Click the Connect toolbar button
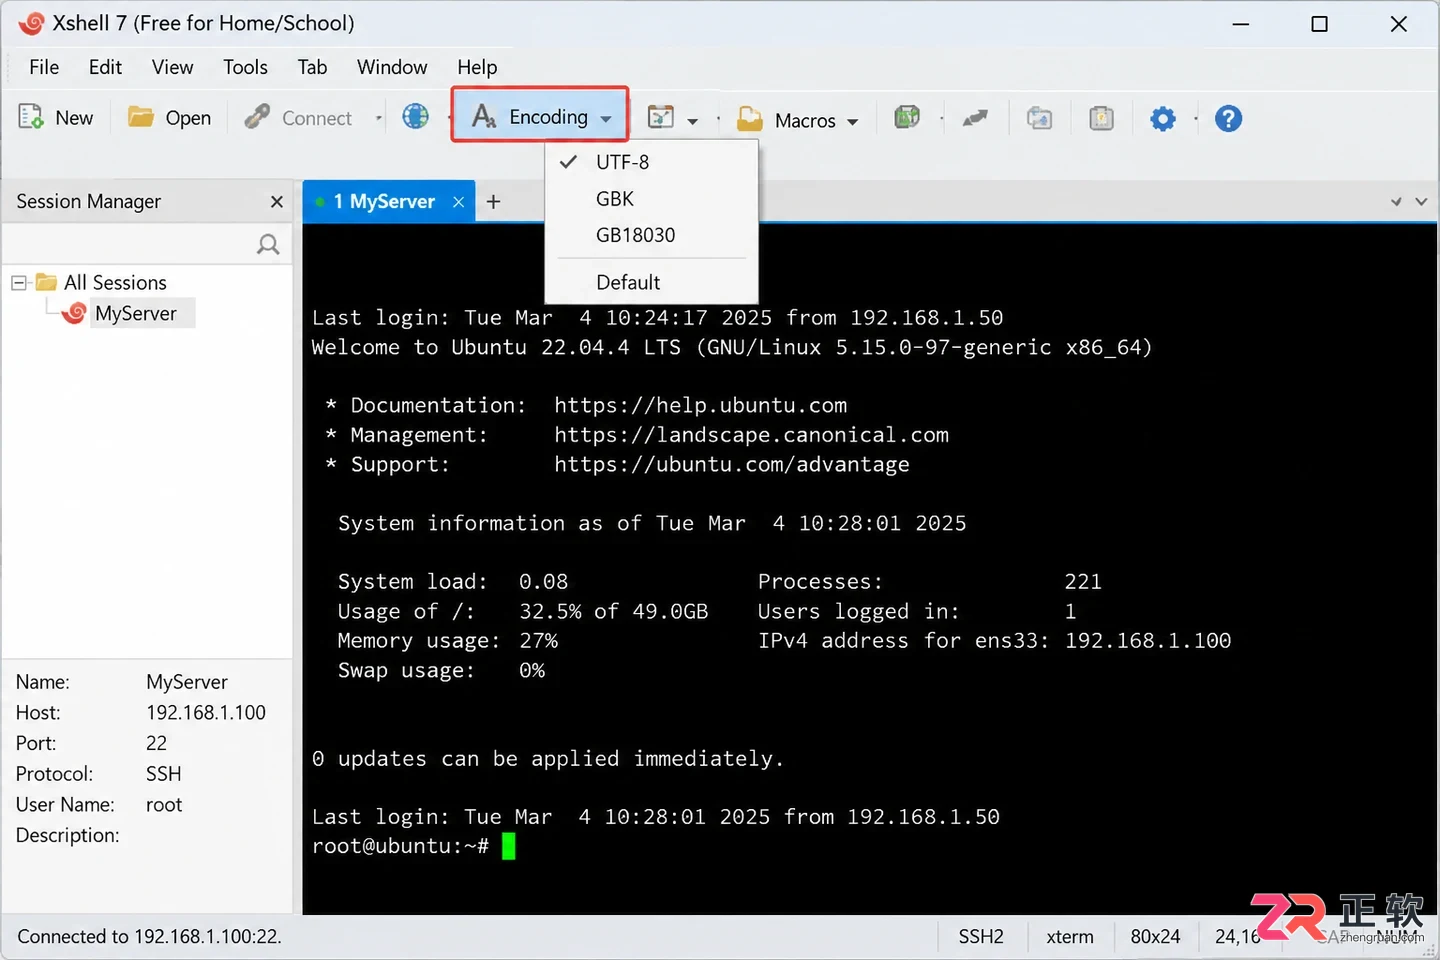 click(298, 118)
